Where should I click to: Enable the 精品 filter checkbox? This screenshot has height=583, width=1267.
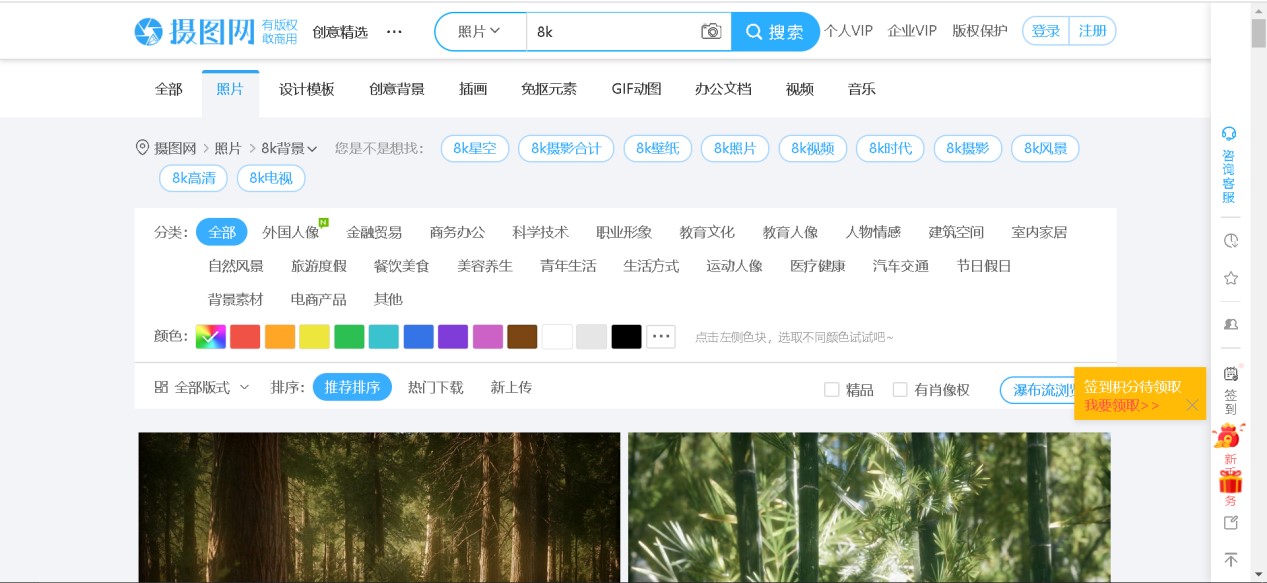click(833, 389)
